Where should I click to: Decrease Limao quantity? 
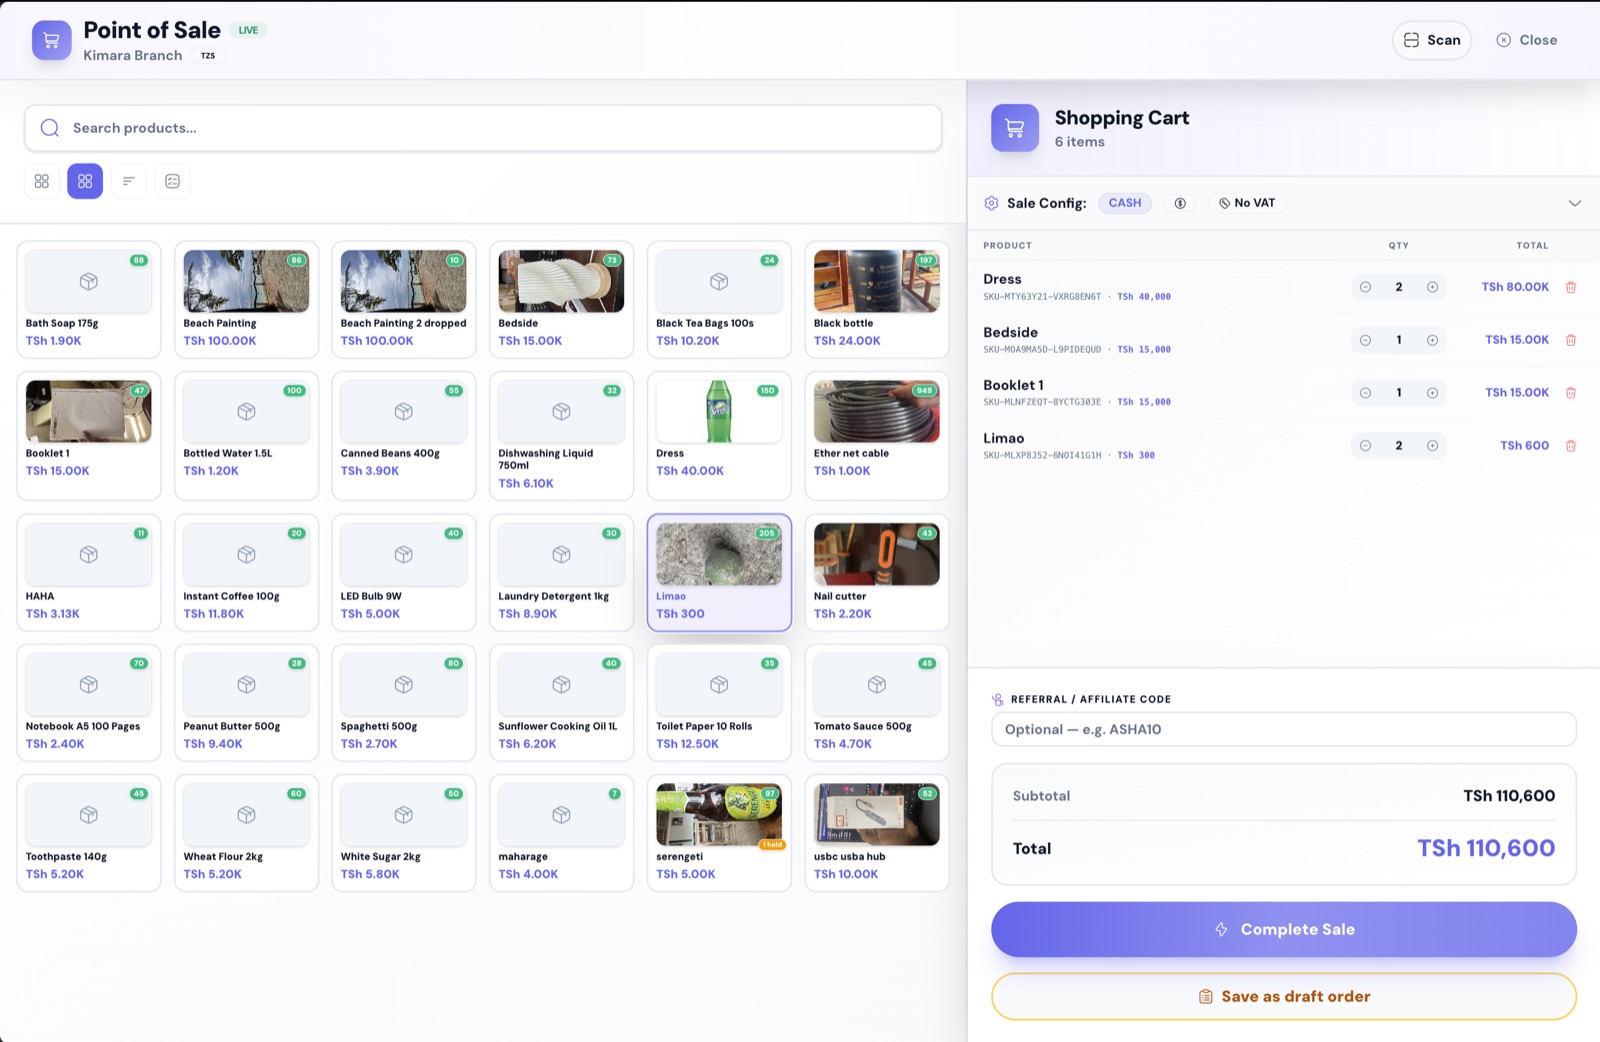[1365, 446]
